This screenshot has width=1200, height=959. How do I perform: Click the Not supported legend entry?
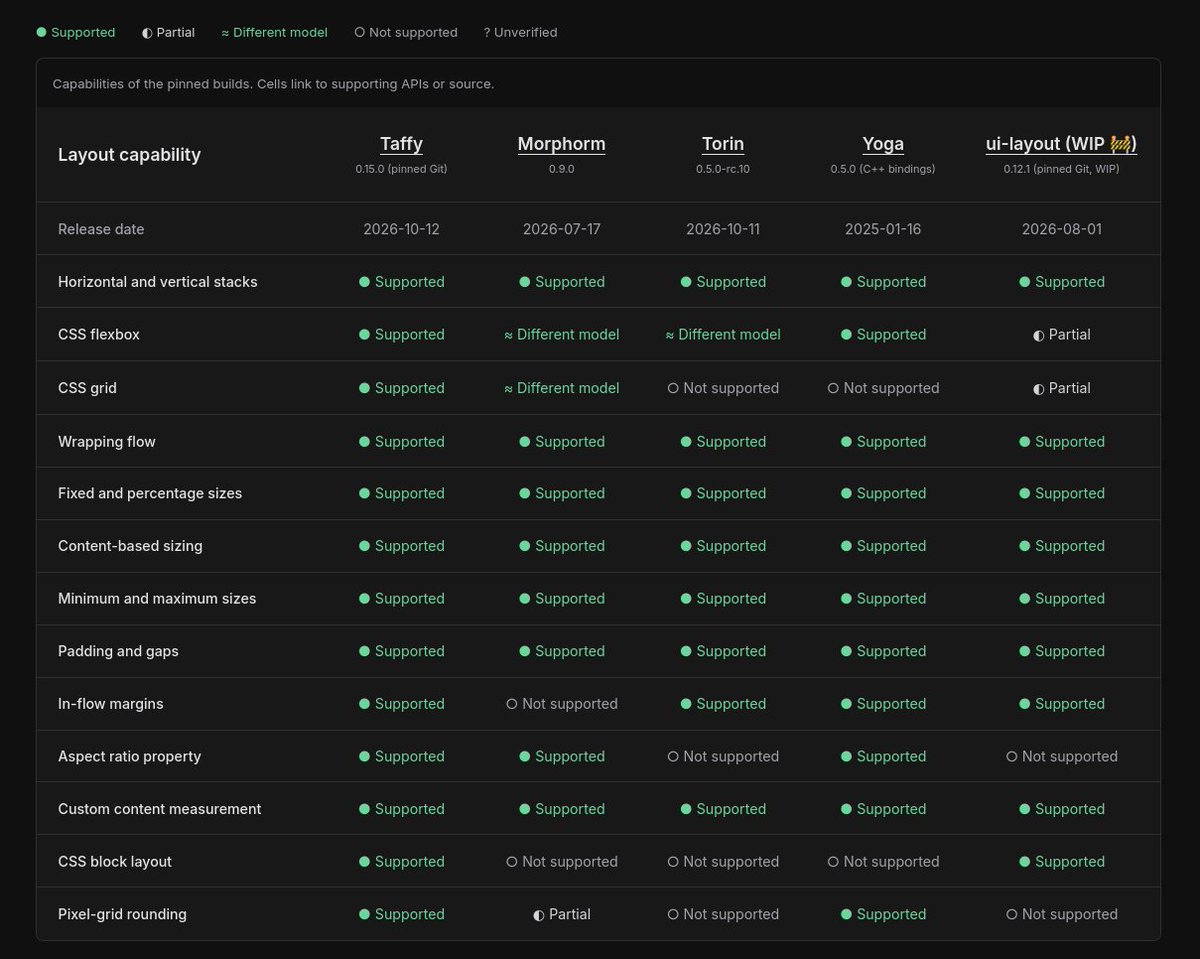tap(406, 32)
